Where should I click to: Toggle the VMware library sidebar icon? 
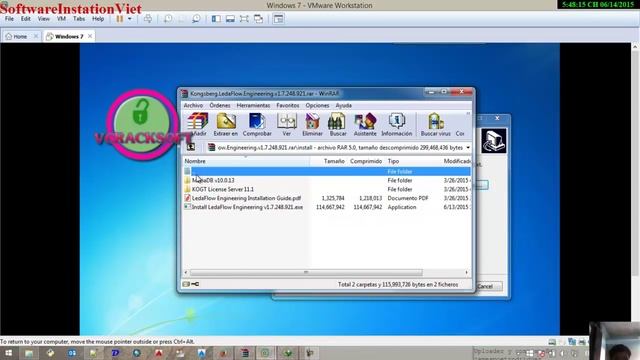click(216, 19)
